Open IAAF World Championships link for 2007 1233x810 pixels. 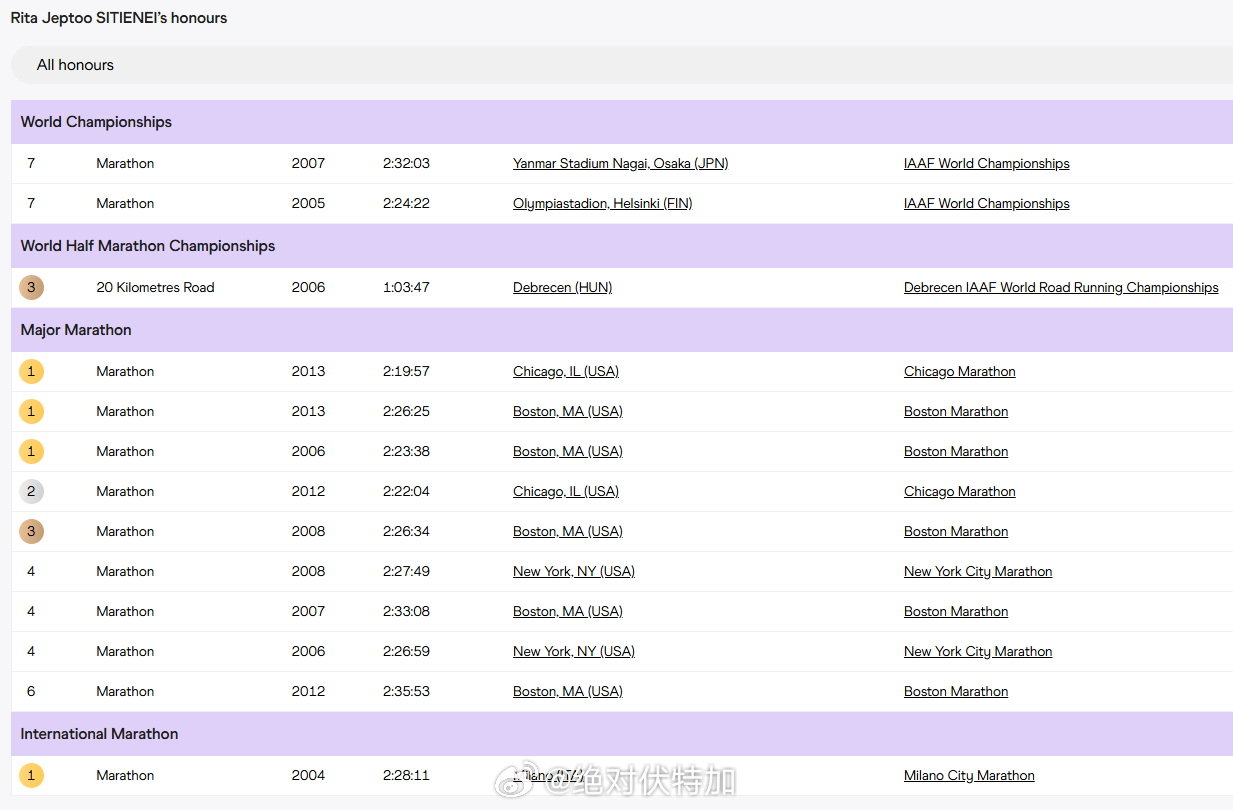coord(986,164)
